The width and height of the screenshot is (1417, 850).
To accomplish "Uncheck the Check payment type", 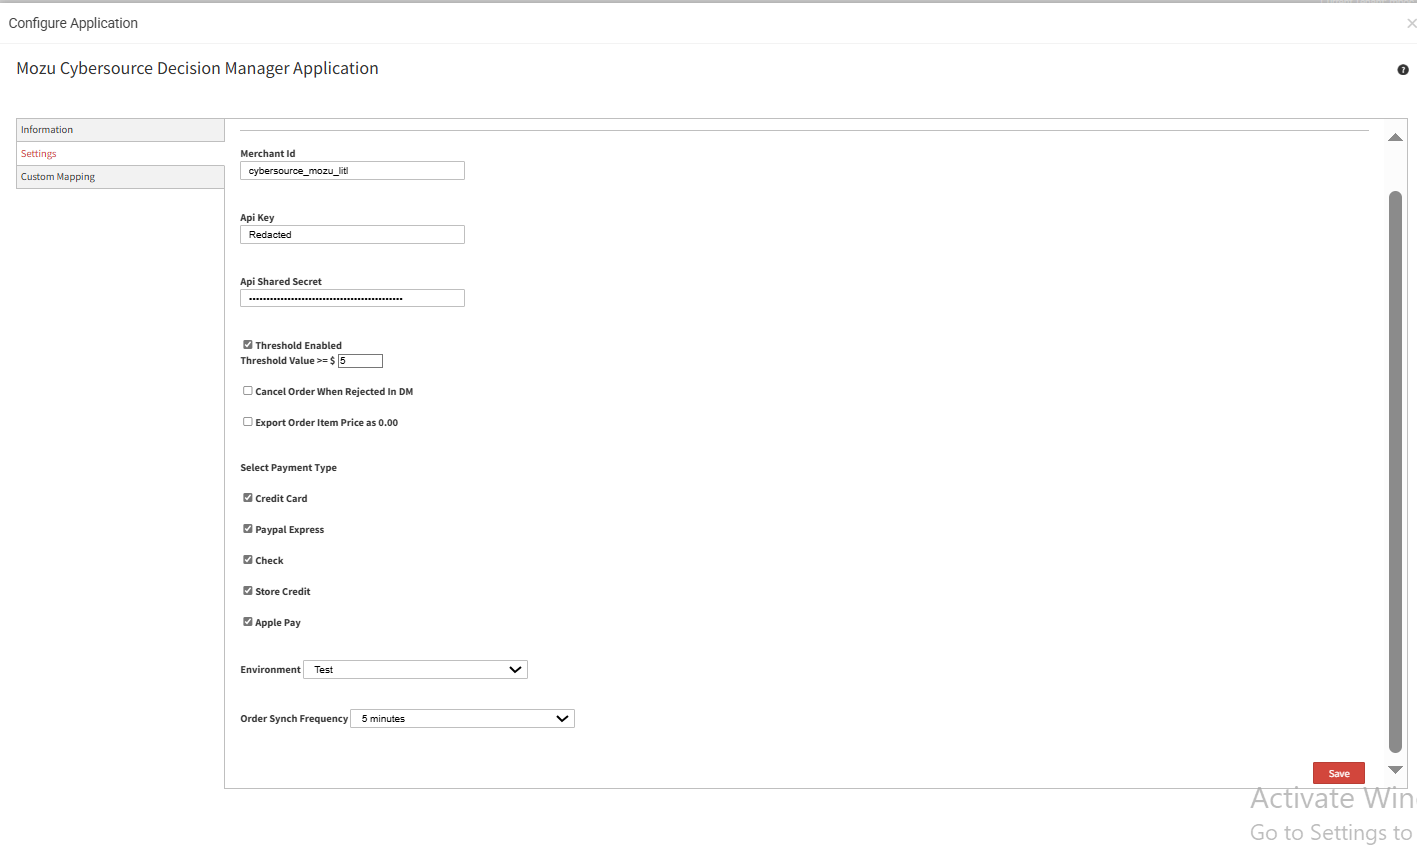I will [247, 559].
